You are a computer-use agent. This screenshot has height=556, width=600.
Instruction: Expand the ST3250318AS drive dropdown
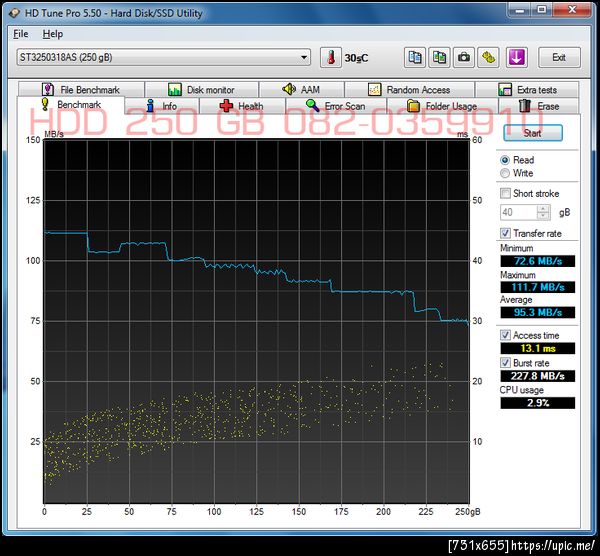point(304,57)
